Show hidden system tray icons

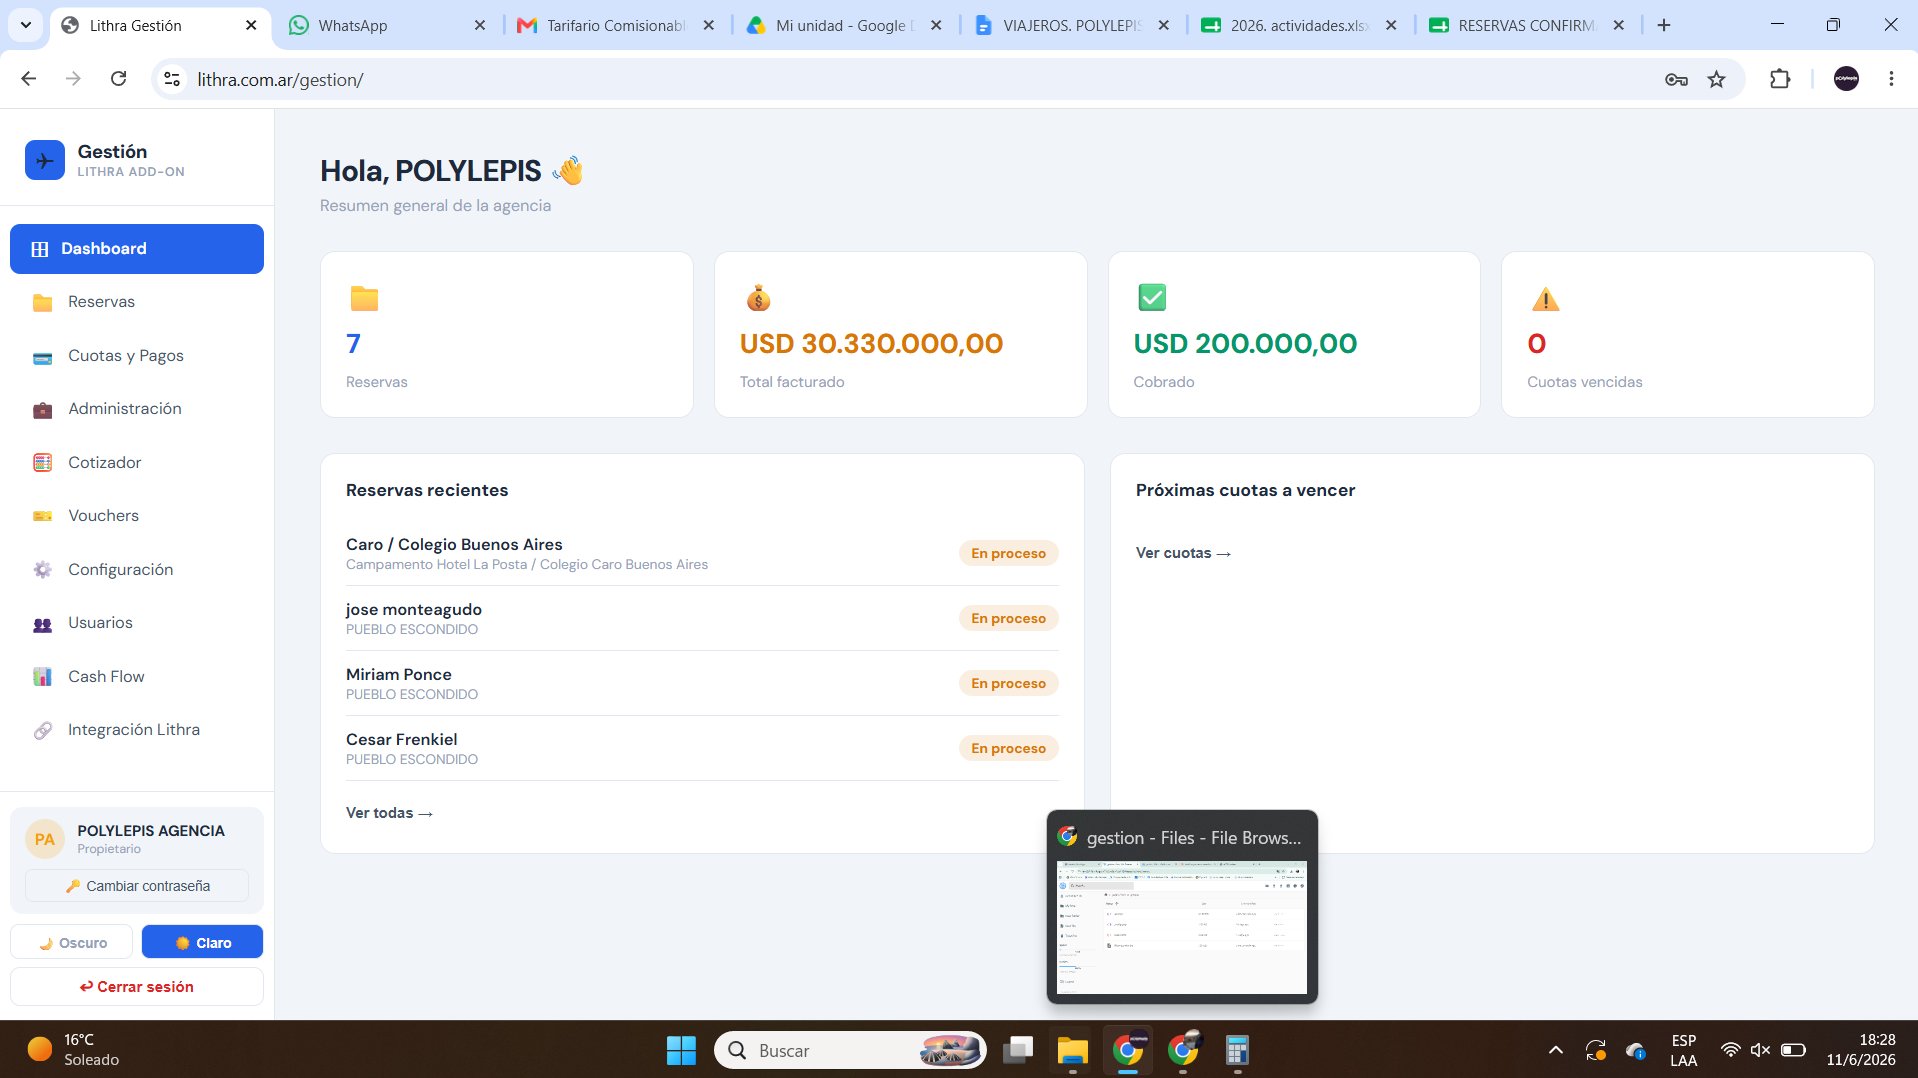[x=1555, y=1050]
